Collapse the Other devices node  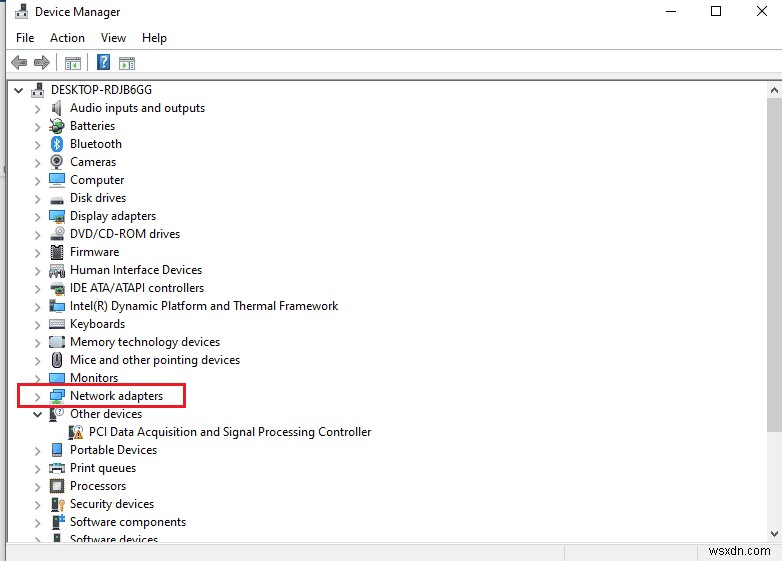click(37, 414)
